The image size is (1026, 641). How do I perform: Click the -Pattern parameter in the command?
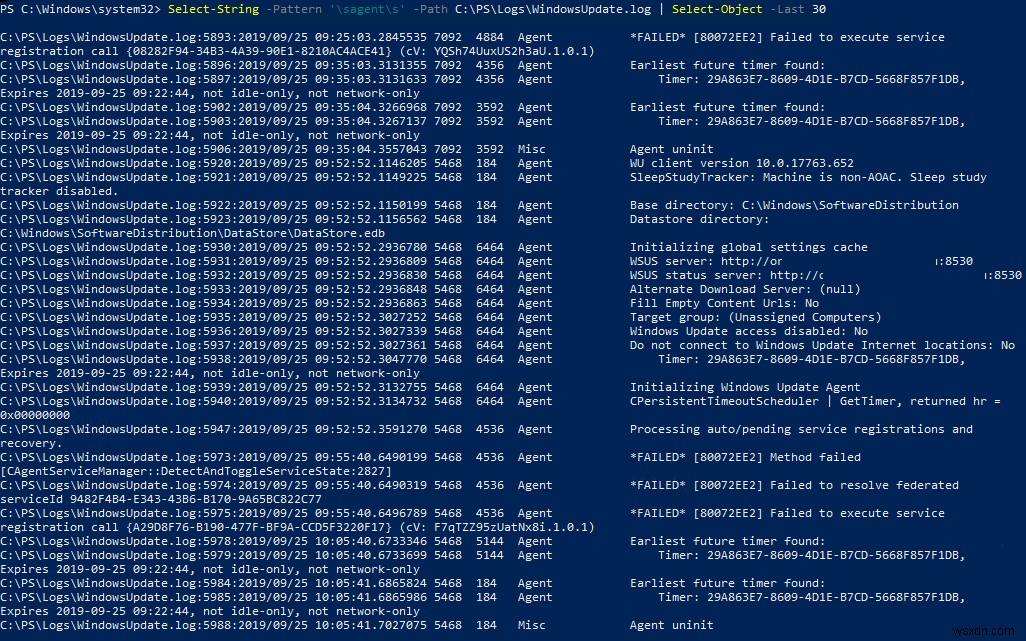(294, 9)
